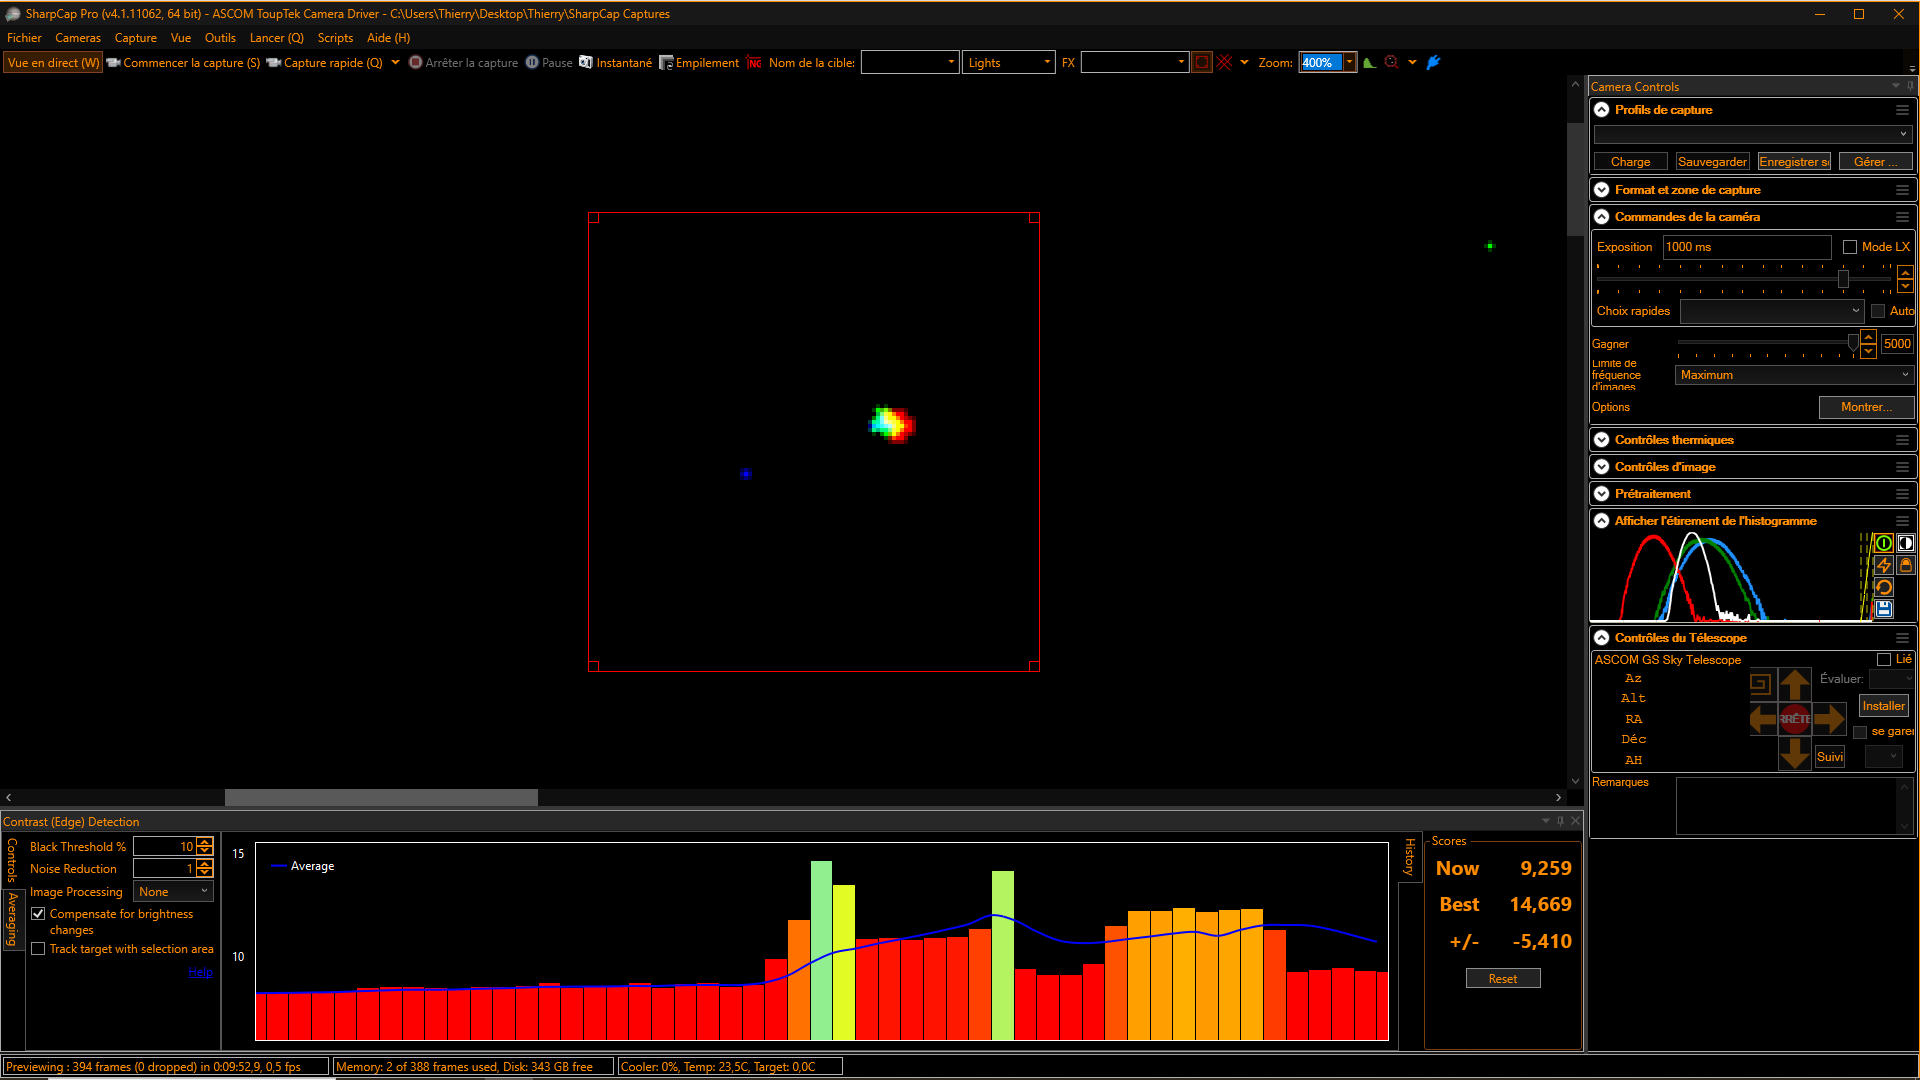Image resolution: width=1920 pixels, height=1080 pixels.
Task: Click the Gérer profiles button
Action: point(1875,162)
